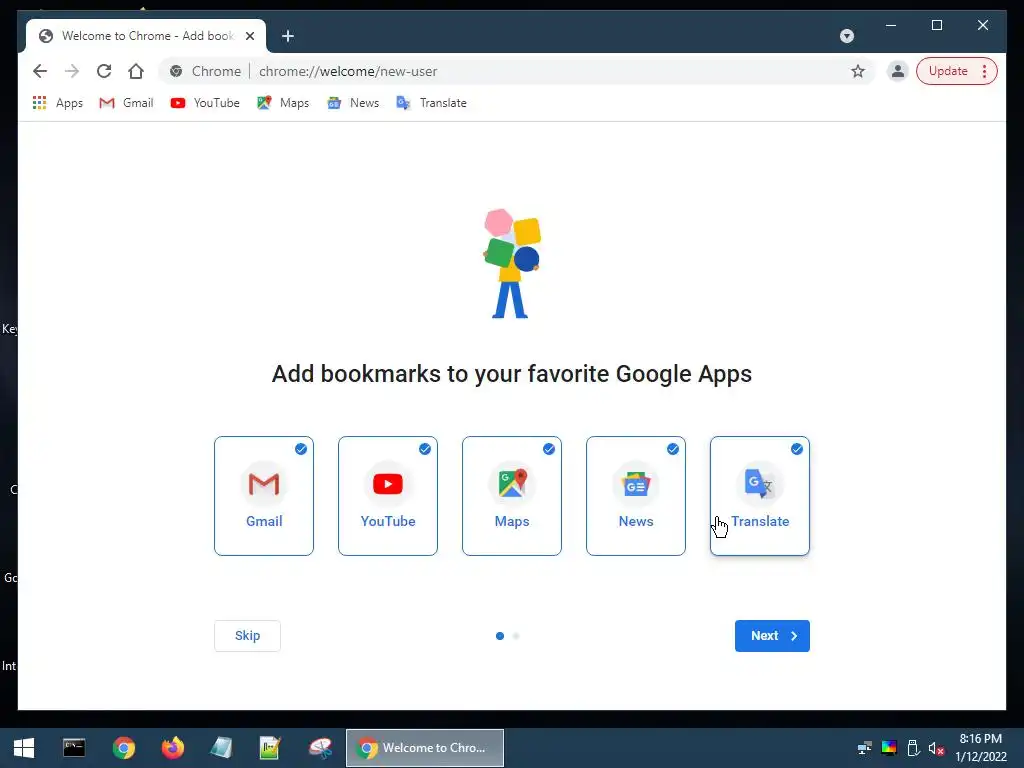Open the Maps bookmark in the bookmarks bar
1024x768 pixels.
pyautogui.click(x=283, y=103)
